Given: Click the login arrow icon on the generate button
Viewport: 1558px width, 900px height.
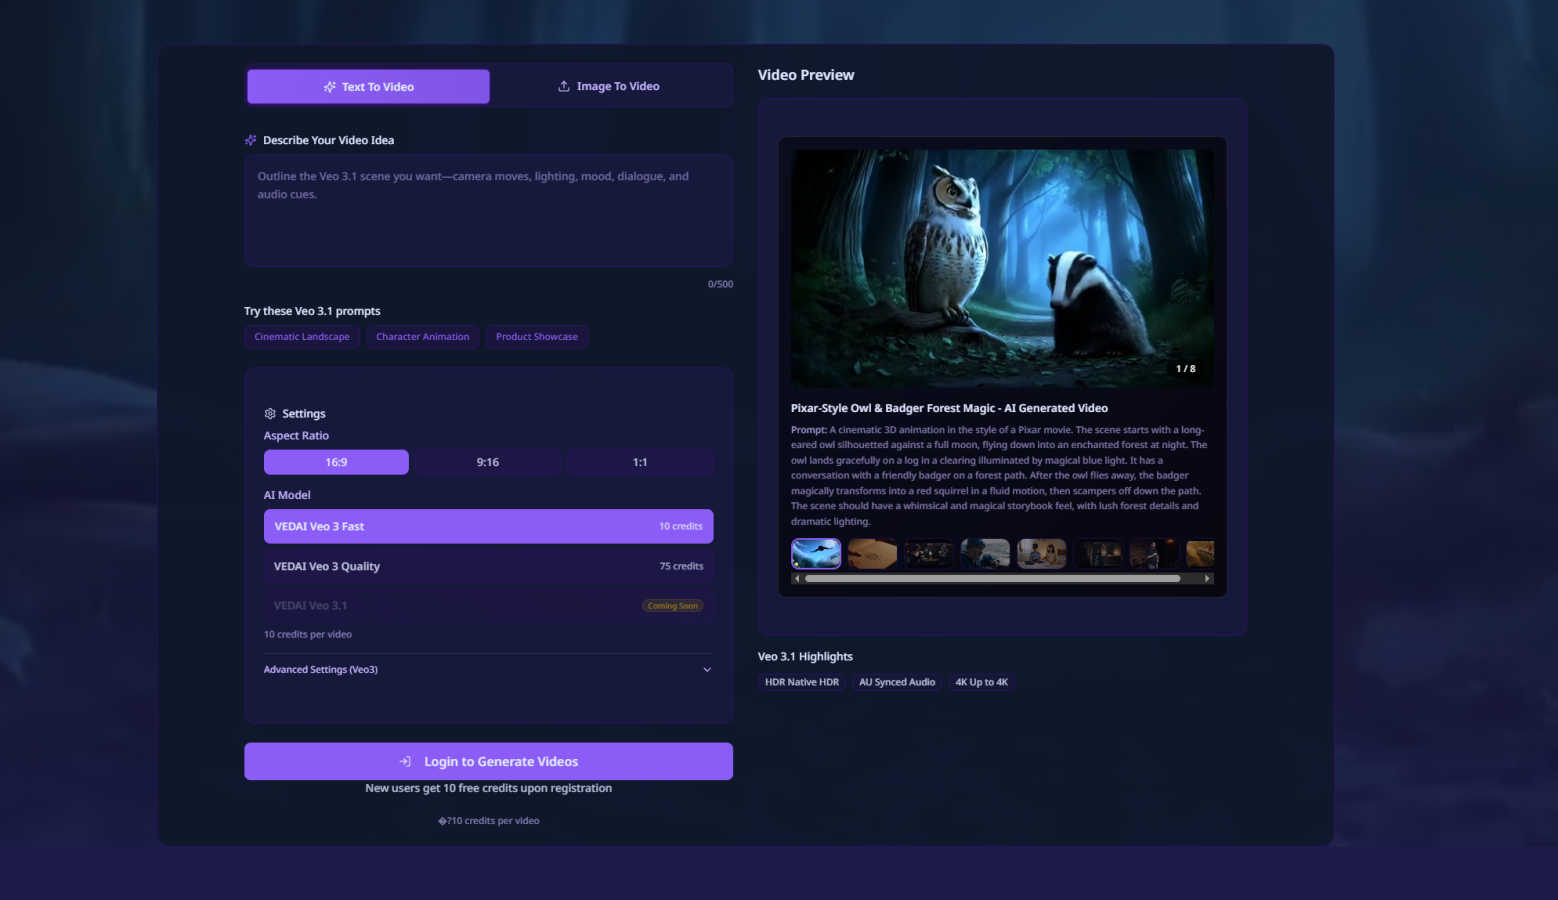Looking at the screenshot, I should click(x=405, y=762).
